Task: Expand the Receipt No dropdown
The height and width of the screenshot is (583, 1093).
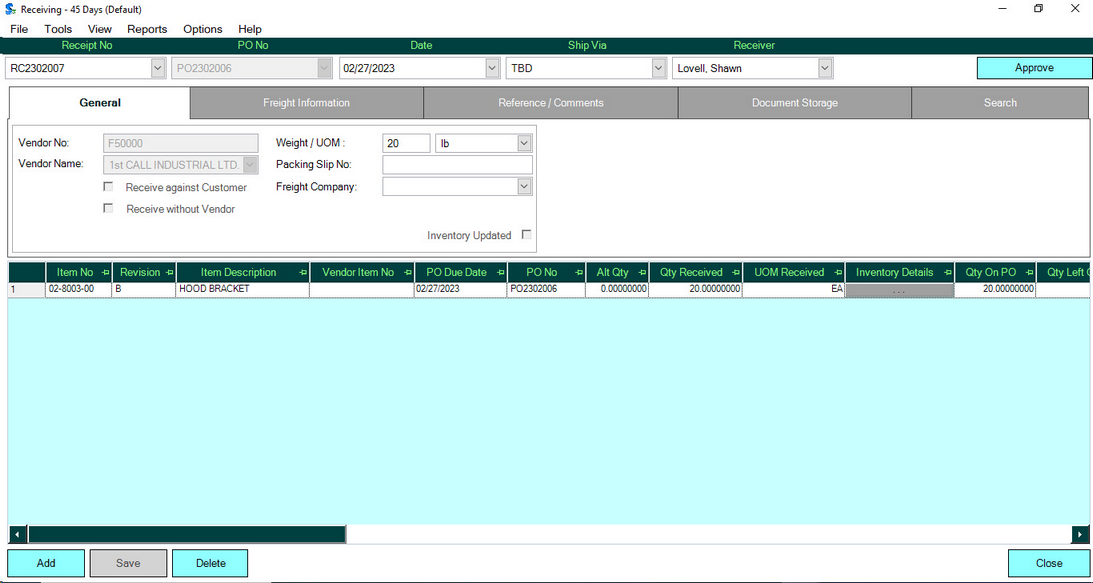Action: [x=157, y=68]
